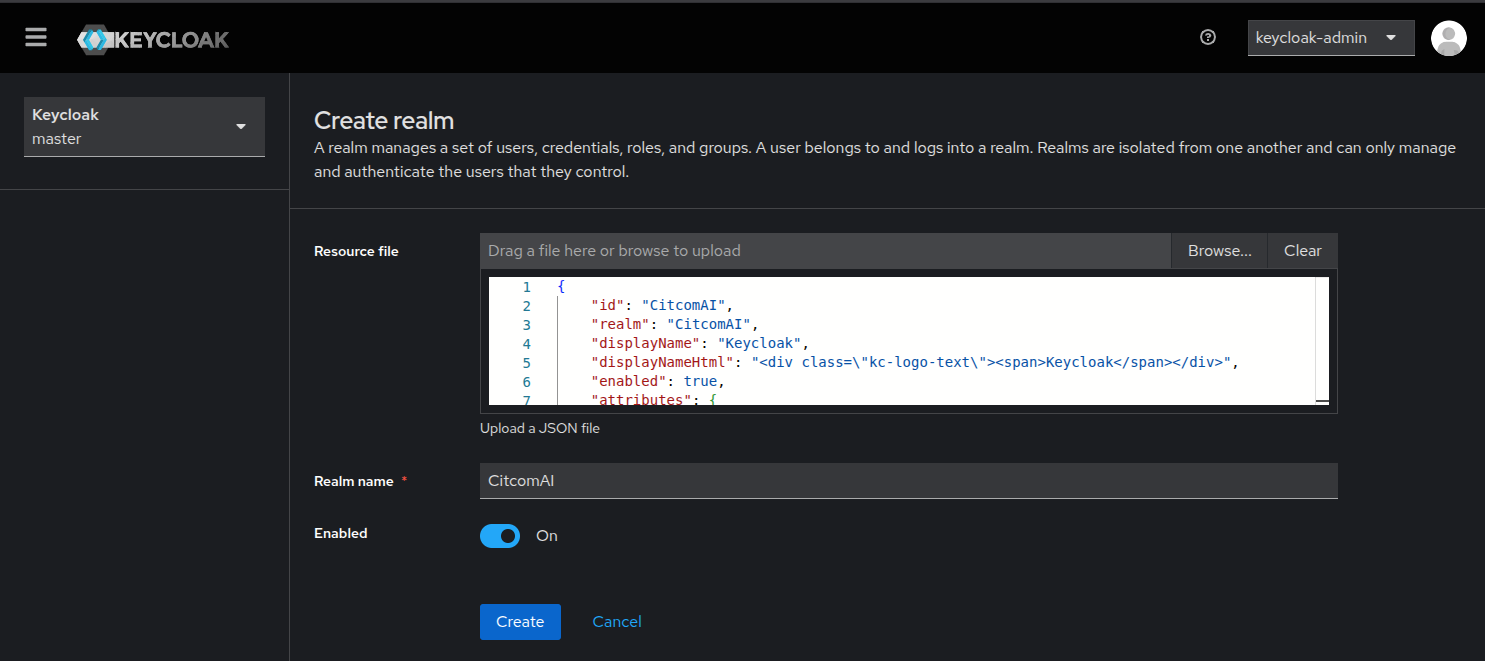
Task: Open the hamburger navigation menu
Action: point(36,38)
